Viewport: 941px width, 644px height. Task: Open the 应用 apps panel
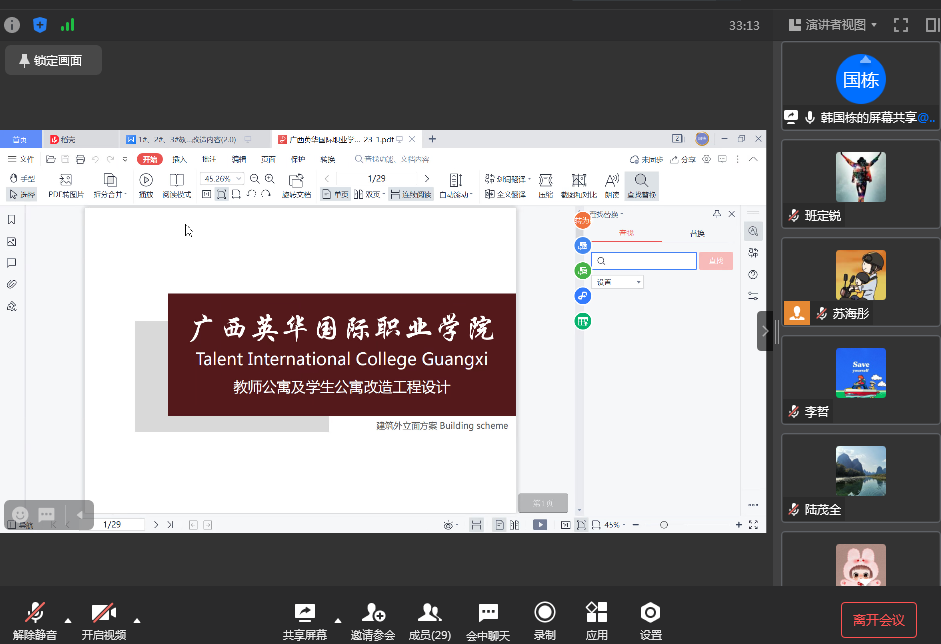pos(597,620)
